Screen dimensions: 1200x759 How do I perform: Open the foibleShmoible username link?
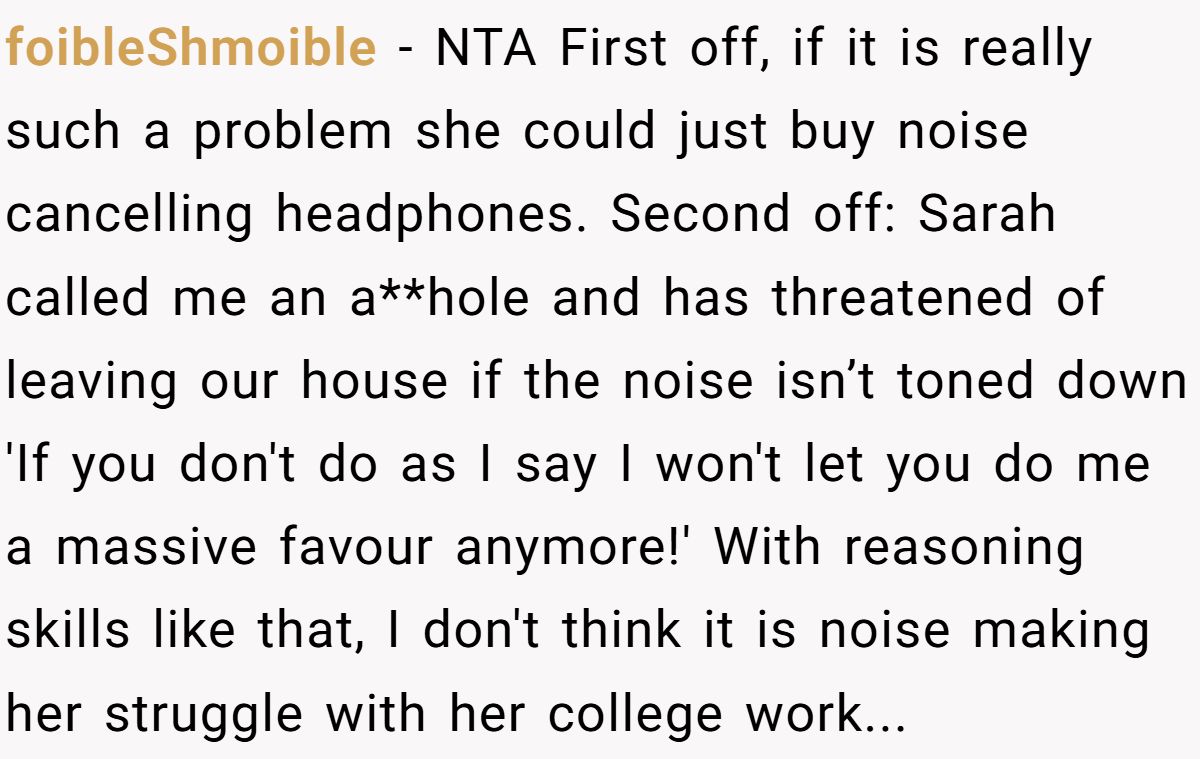[191, 48]
